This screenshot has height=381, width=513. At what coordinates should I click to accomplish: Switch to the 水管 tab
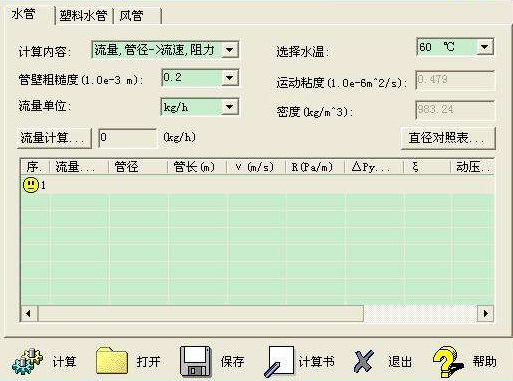pyautogui.click(x=23, y=14)
